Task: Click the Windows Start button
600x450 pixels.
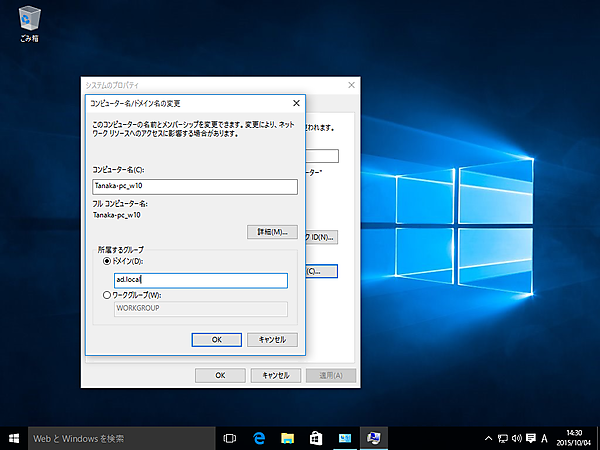Action: pos(14,438)
